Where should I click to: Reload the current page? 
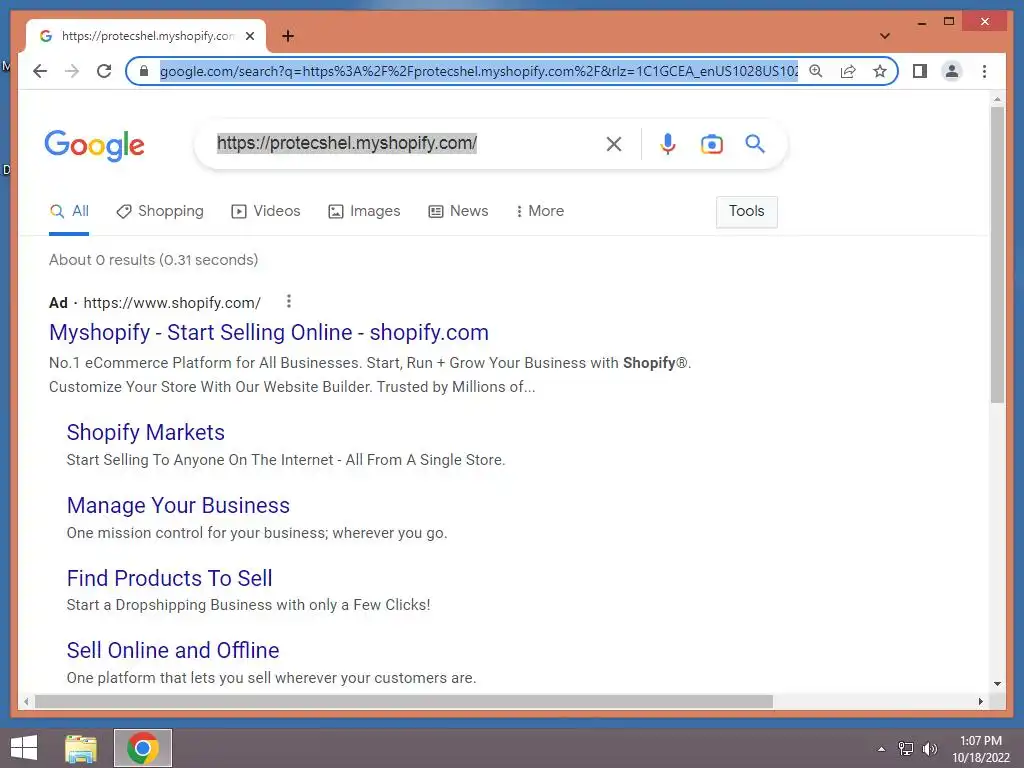pos(104,71)
